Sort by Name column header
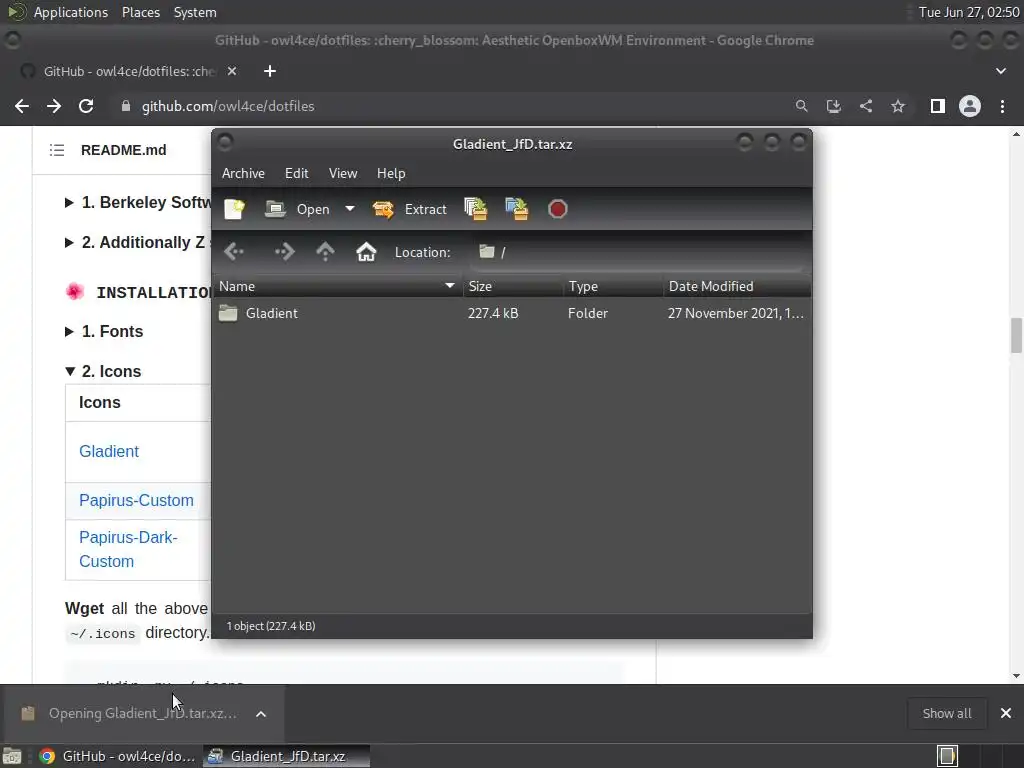 [337, 286]
